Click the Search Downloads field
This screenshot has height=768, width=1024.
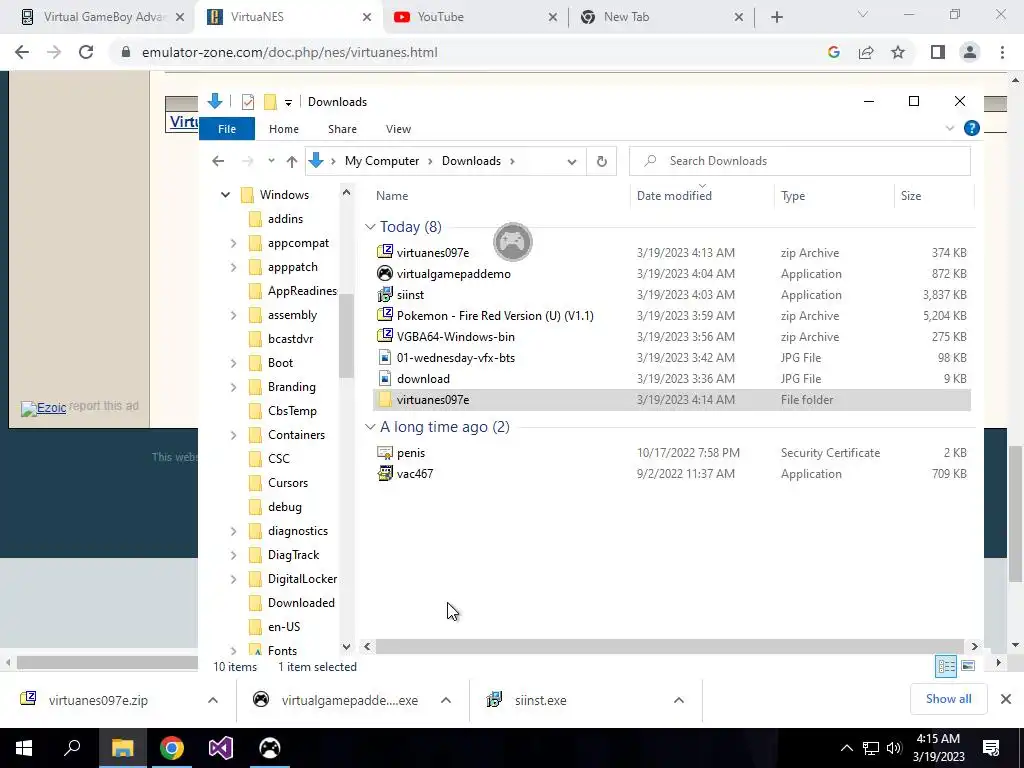tap(799, 161)
